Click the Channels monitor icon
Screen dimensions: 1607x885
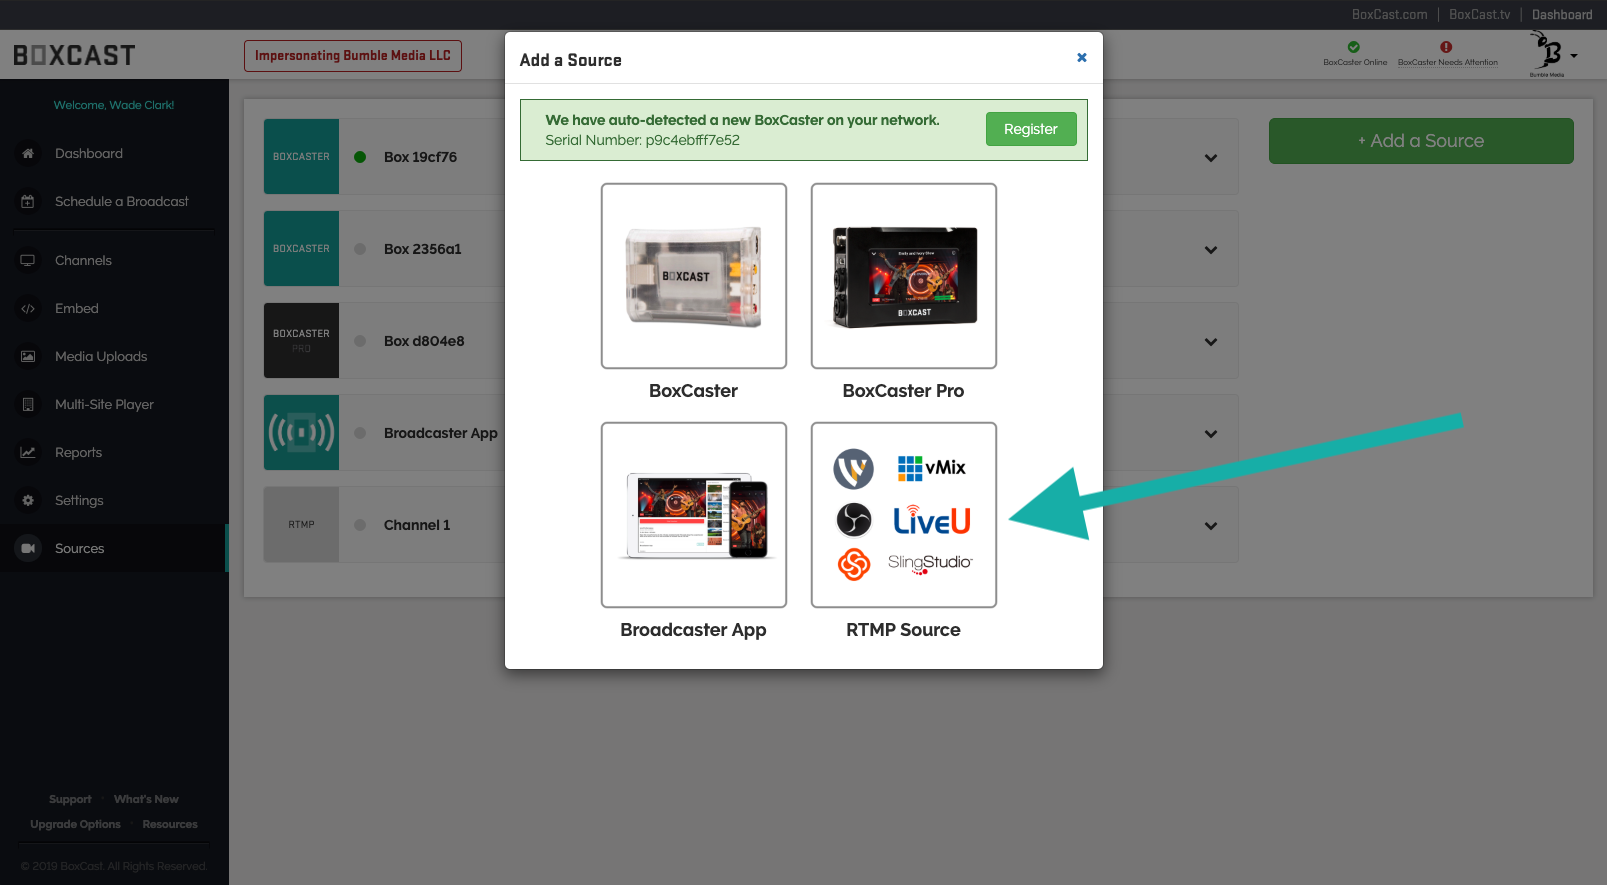pos(28,261)
